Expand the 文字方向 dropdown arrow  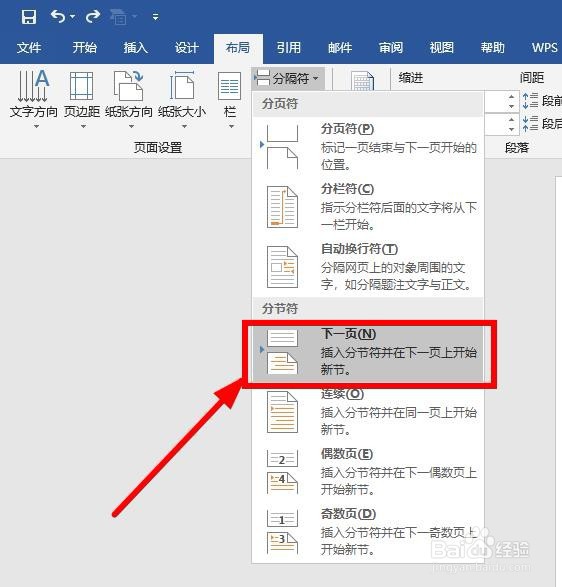click(36, 127)
